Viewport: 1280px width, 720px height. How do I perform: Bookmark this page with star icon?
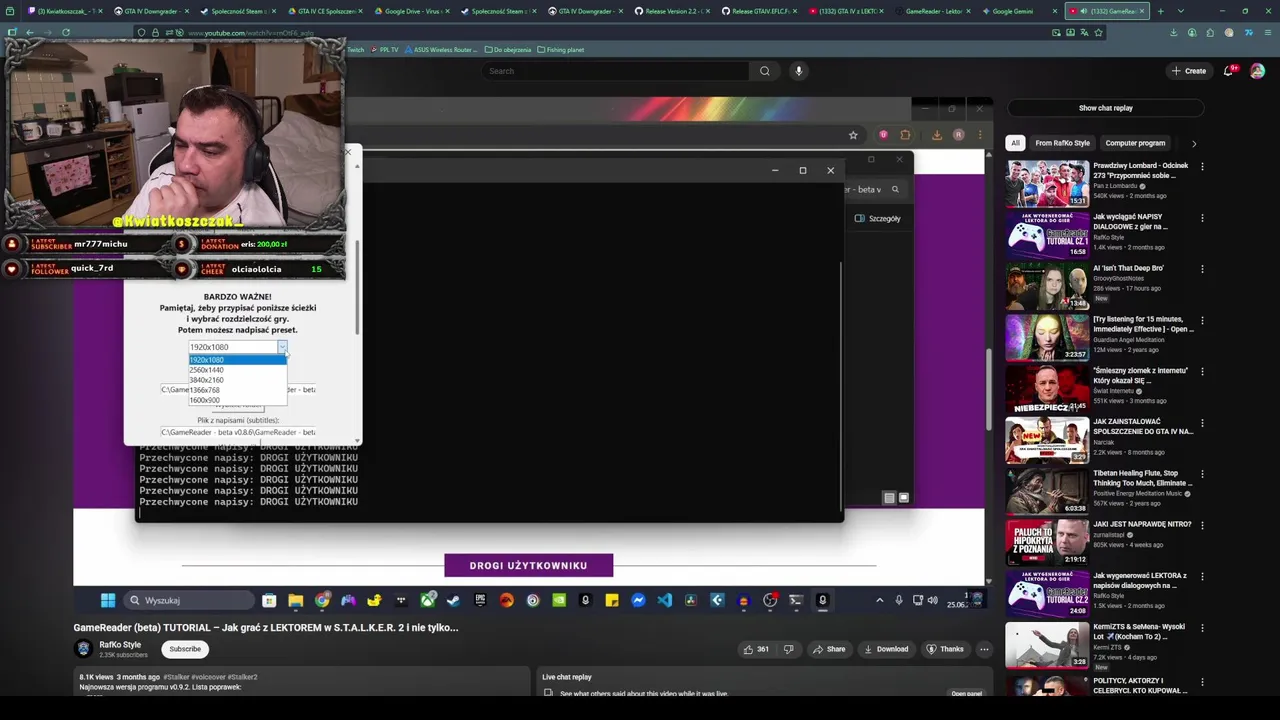coord(1098,32)
